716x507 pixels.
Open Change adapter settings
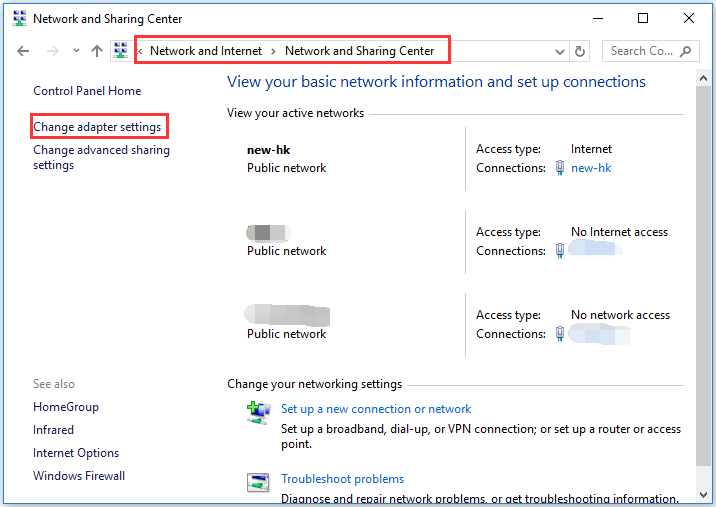click(97, 127)
